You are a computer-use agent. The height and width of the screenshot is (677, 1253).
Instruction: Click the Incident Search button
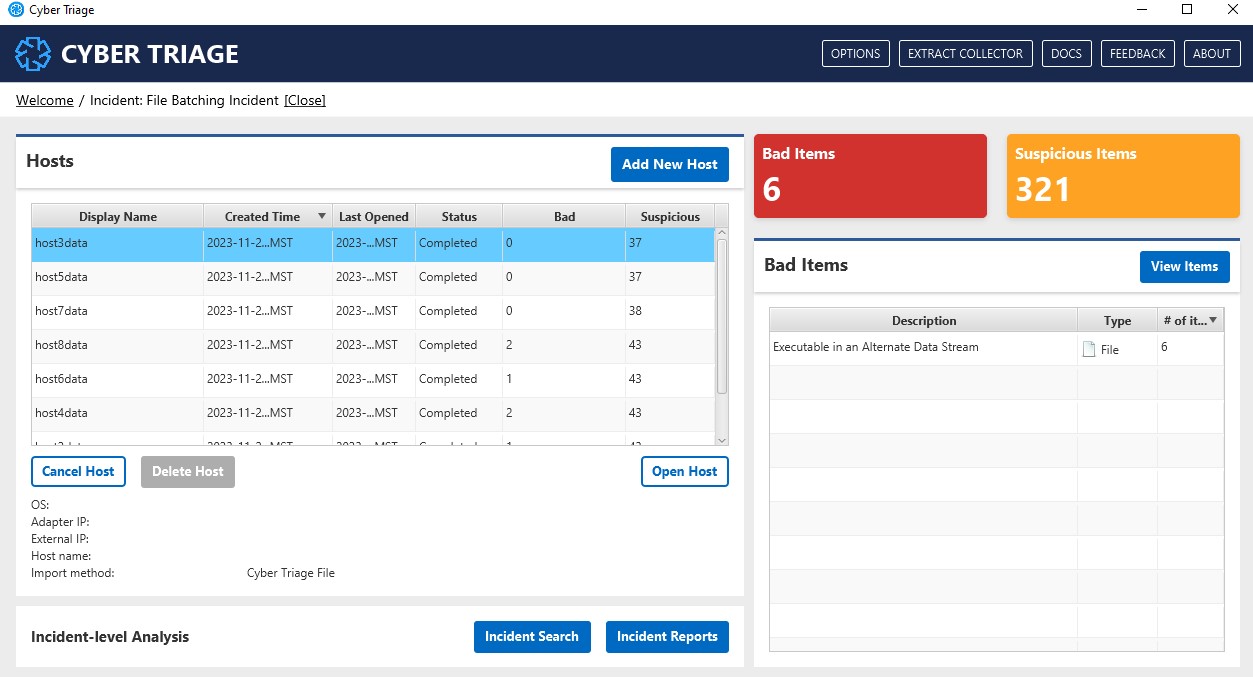[531, 637]
